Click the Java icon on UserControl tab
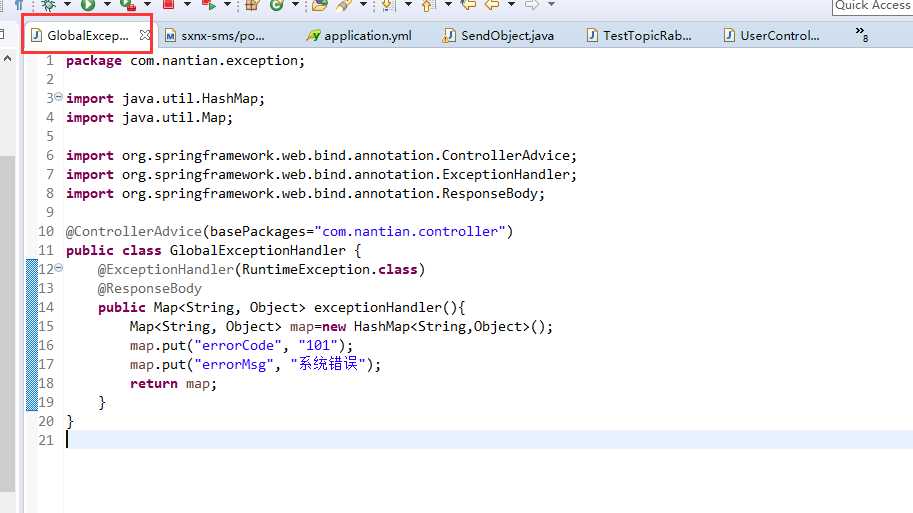 (728, 35)
